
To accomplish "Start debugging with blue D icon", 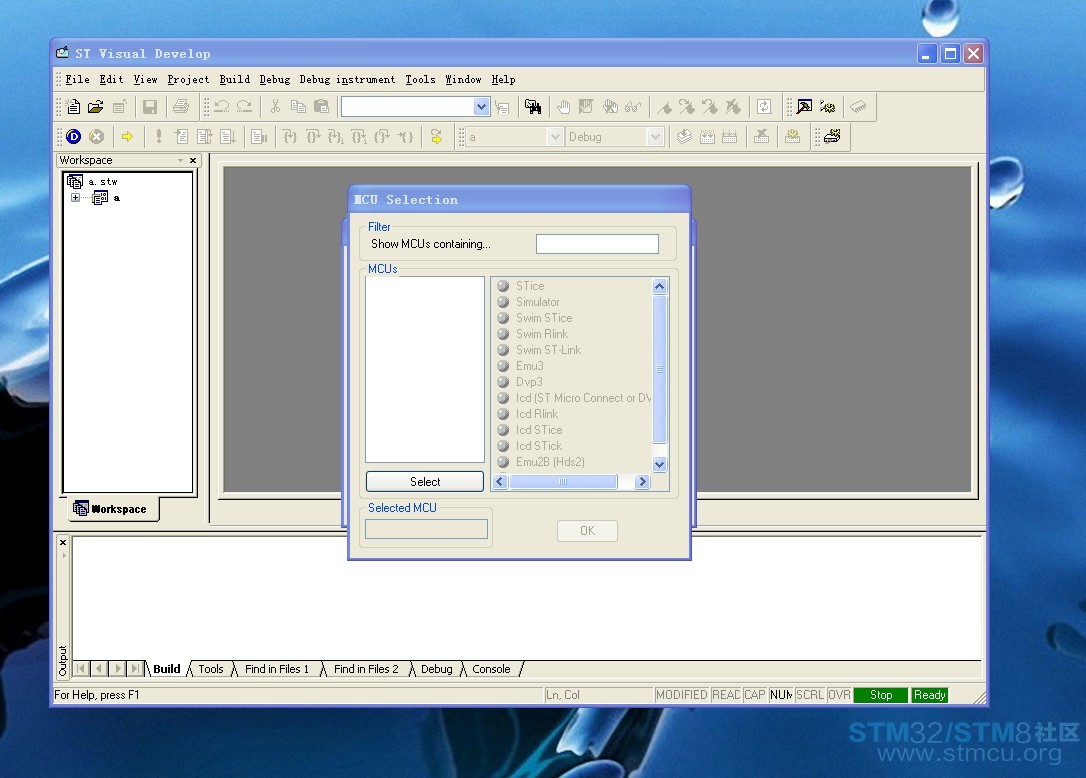I will [x=73, y=136].
